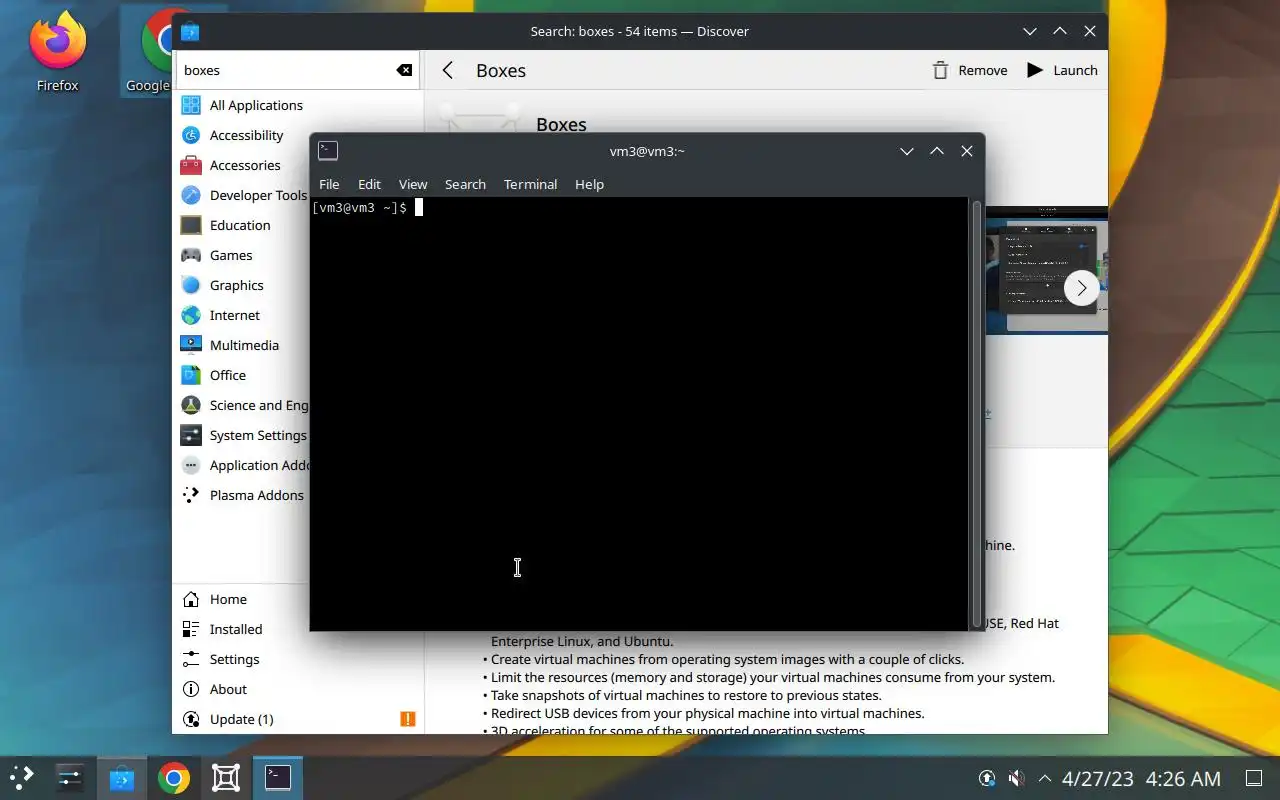The image size is (1280, 800).
Task: Show Installed applications list
Action: pos(242,629)
